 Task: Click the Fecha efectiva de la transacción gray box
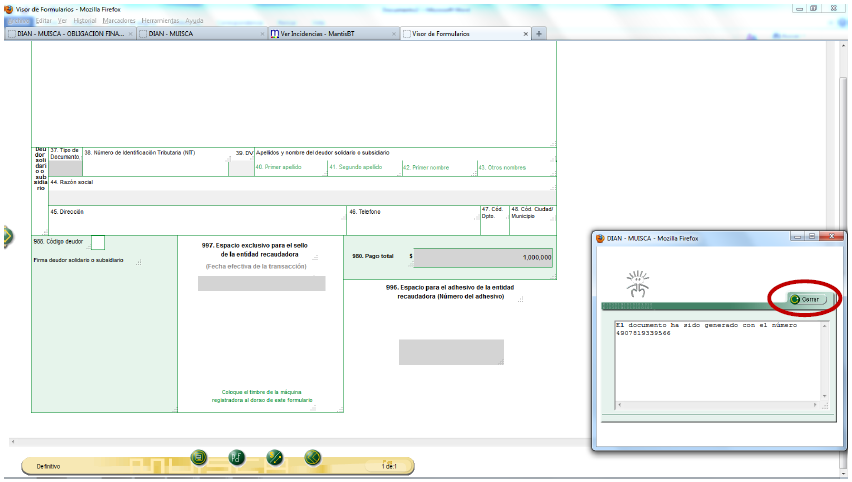261,283
